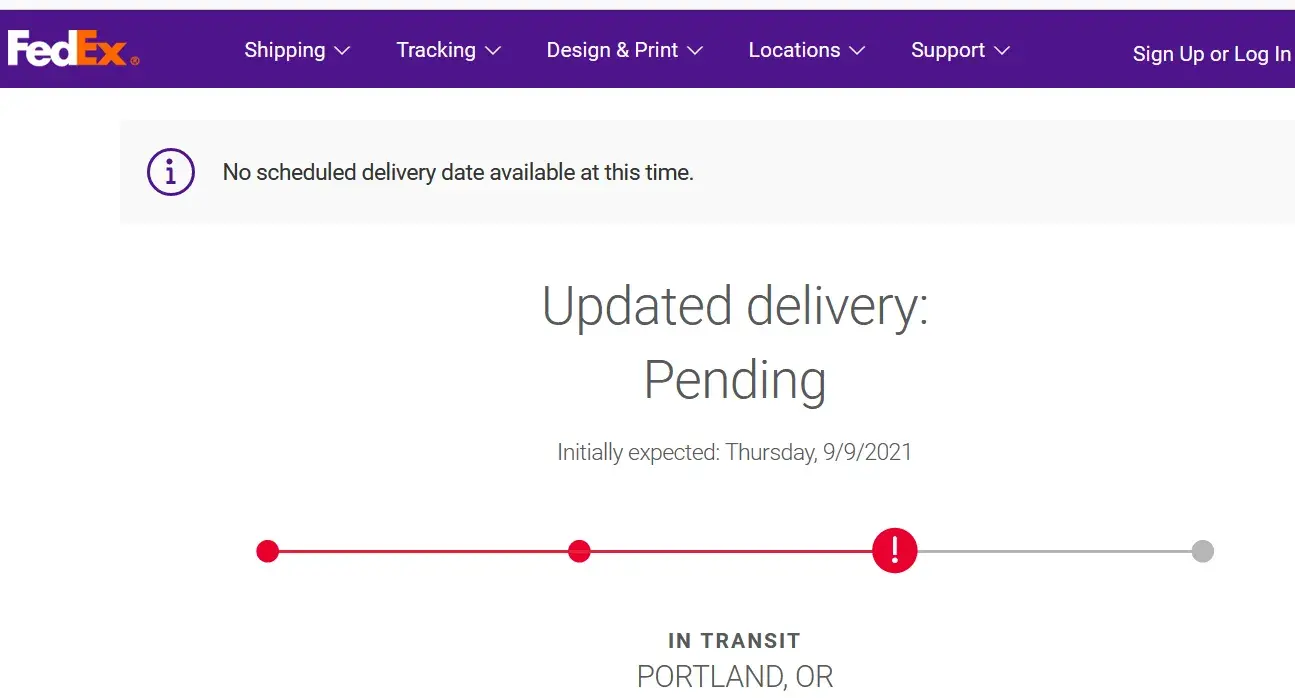Open the Shipping menu
1295x698 pixels.
[x=285, y=50]
